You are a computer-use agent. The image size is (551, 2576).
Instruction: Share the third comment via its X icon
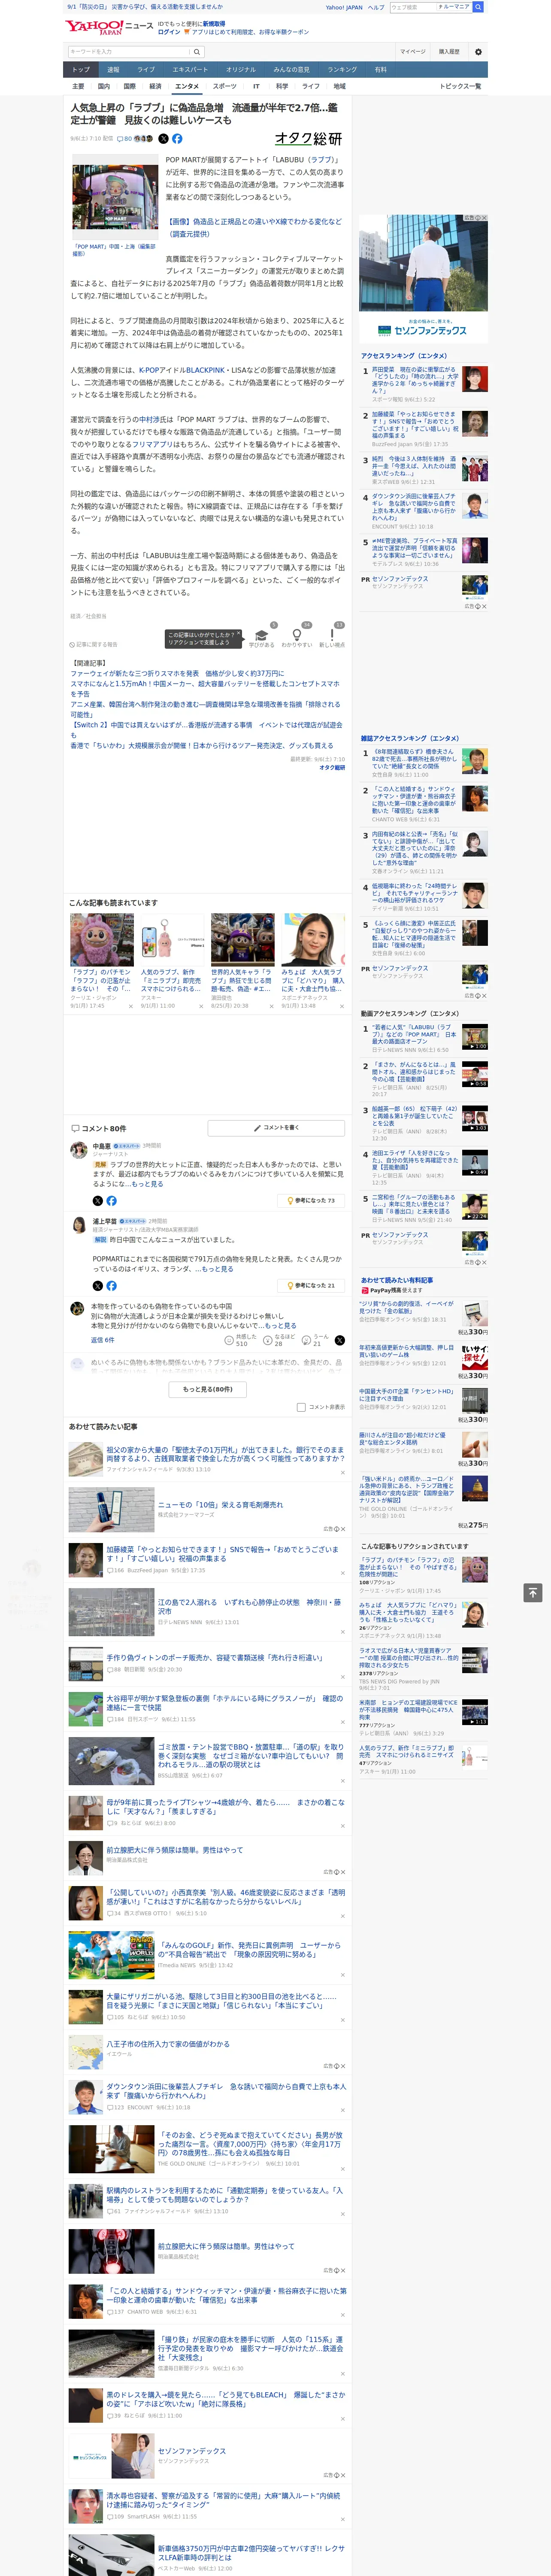[340, 1340]
